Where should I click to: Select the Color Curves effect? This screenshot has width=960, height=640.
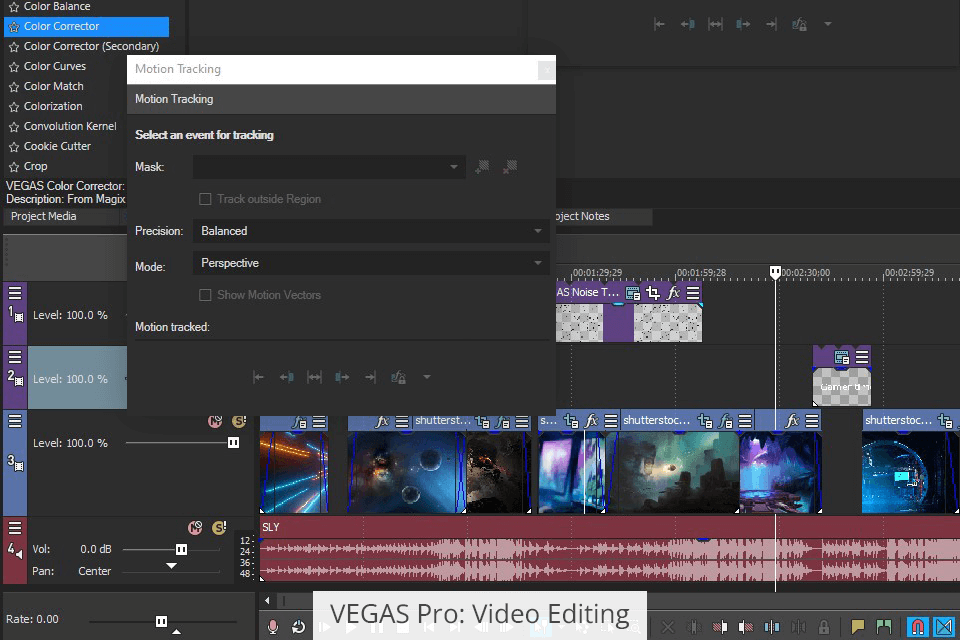54,66
